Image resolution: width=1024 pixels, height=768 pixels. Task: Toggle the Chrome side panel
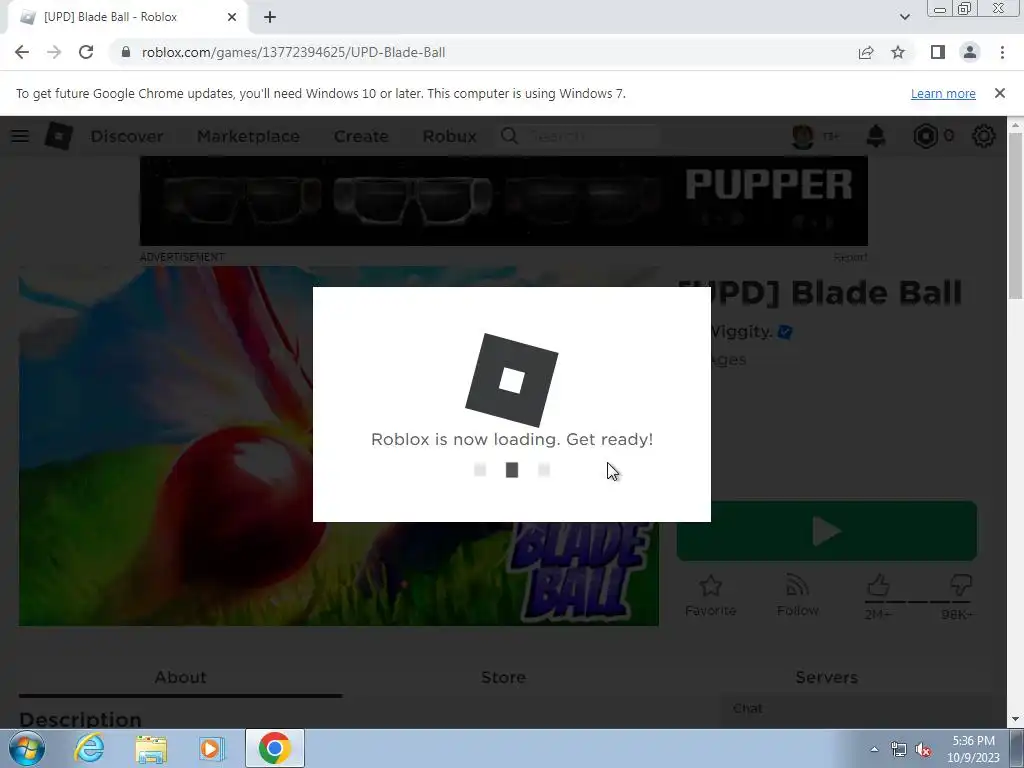point(938,52)
